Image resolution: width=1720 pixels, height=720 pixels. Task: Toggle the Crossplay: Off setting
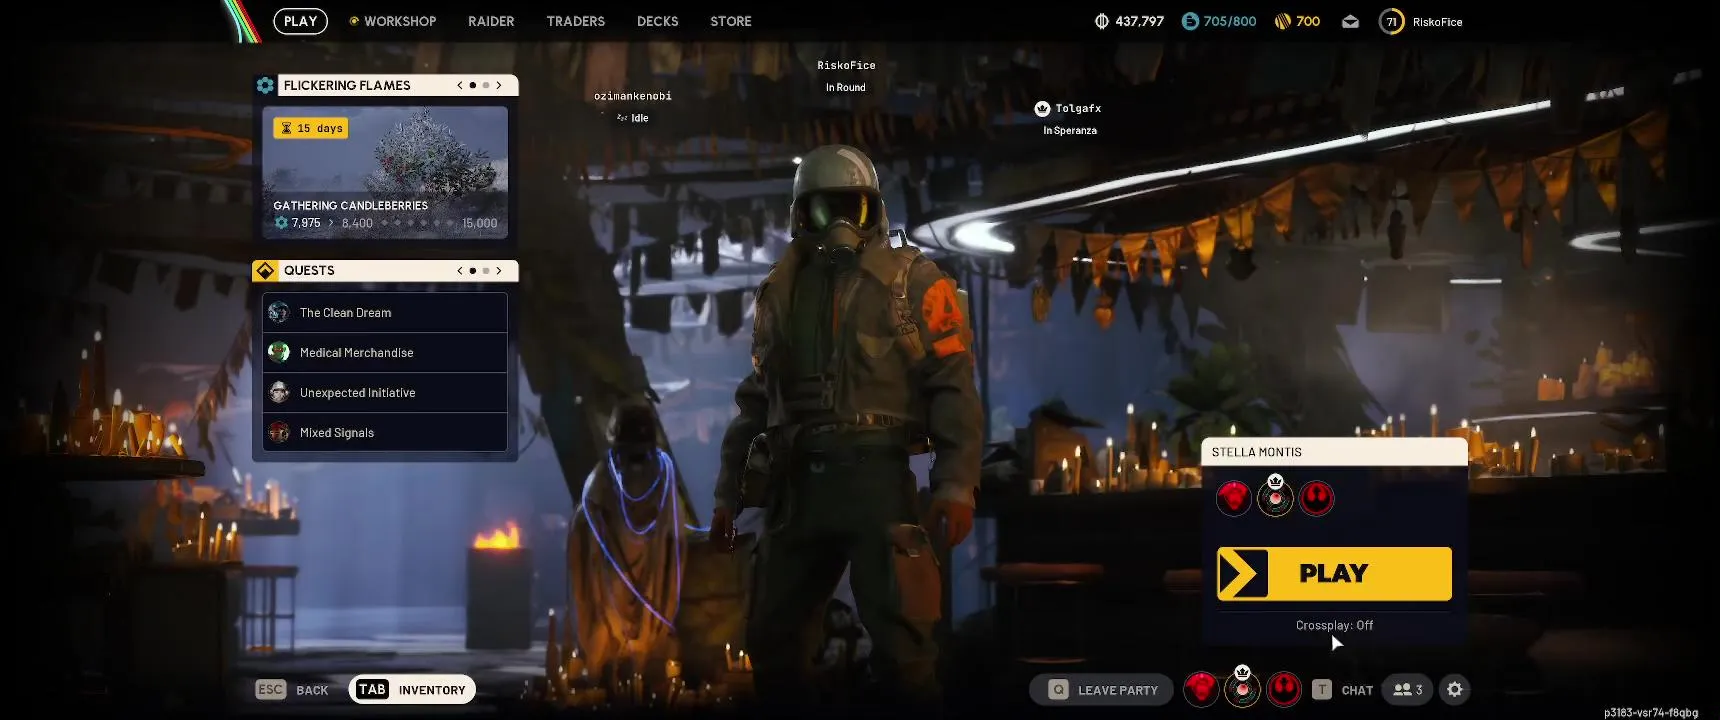click(1334, 625)
